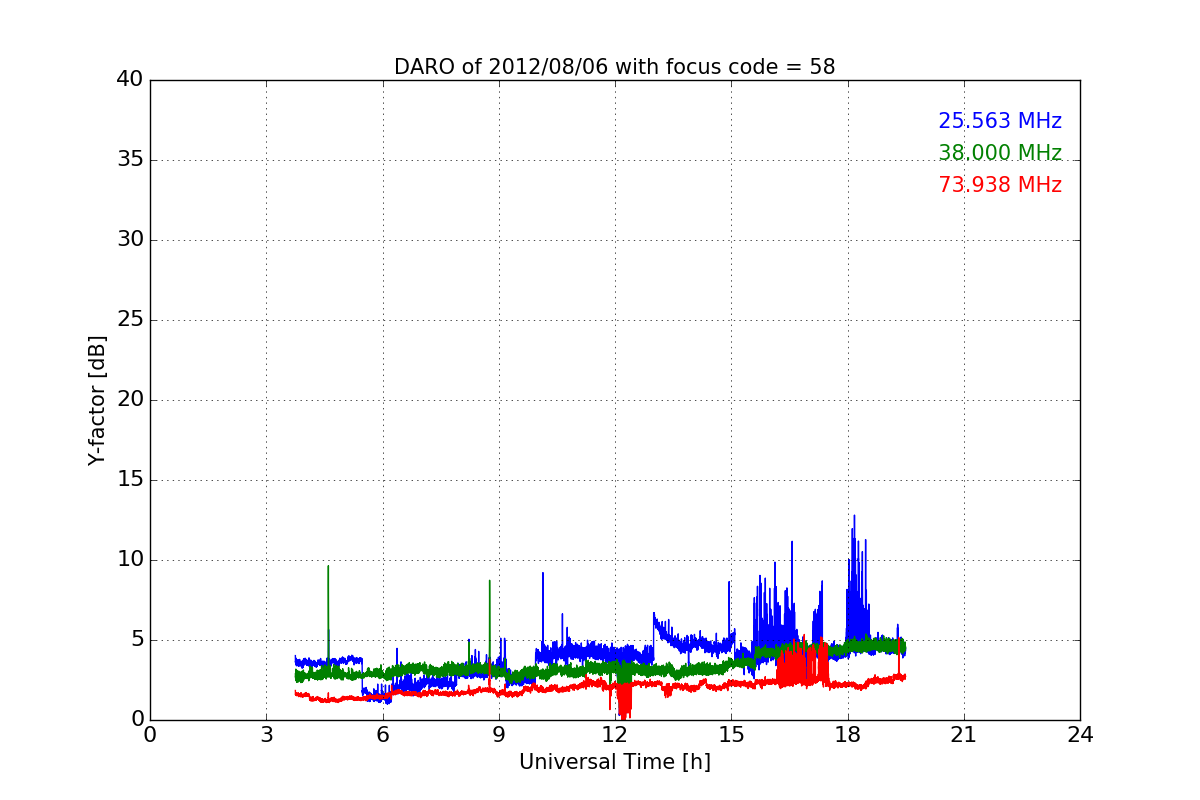
Task: Click the 'Y-factor [dB]' axis label
Action: [x=97, y=400]
